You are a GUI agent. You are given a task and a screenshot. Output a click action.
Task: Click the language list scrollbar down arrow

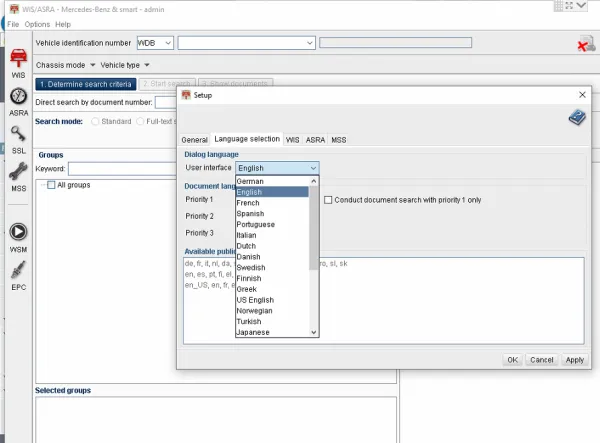(314, 332)
